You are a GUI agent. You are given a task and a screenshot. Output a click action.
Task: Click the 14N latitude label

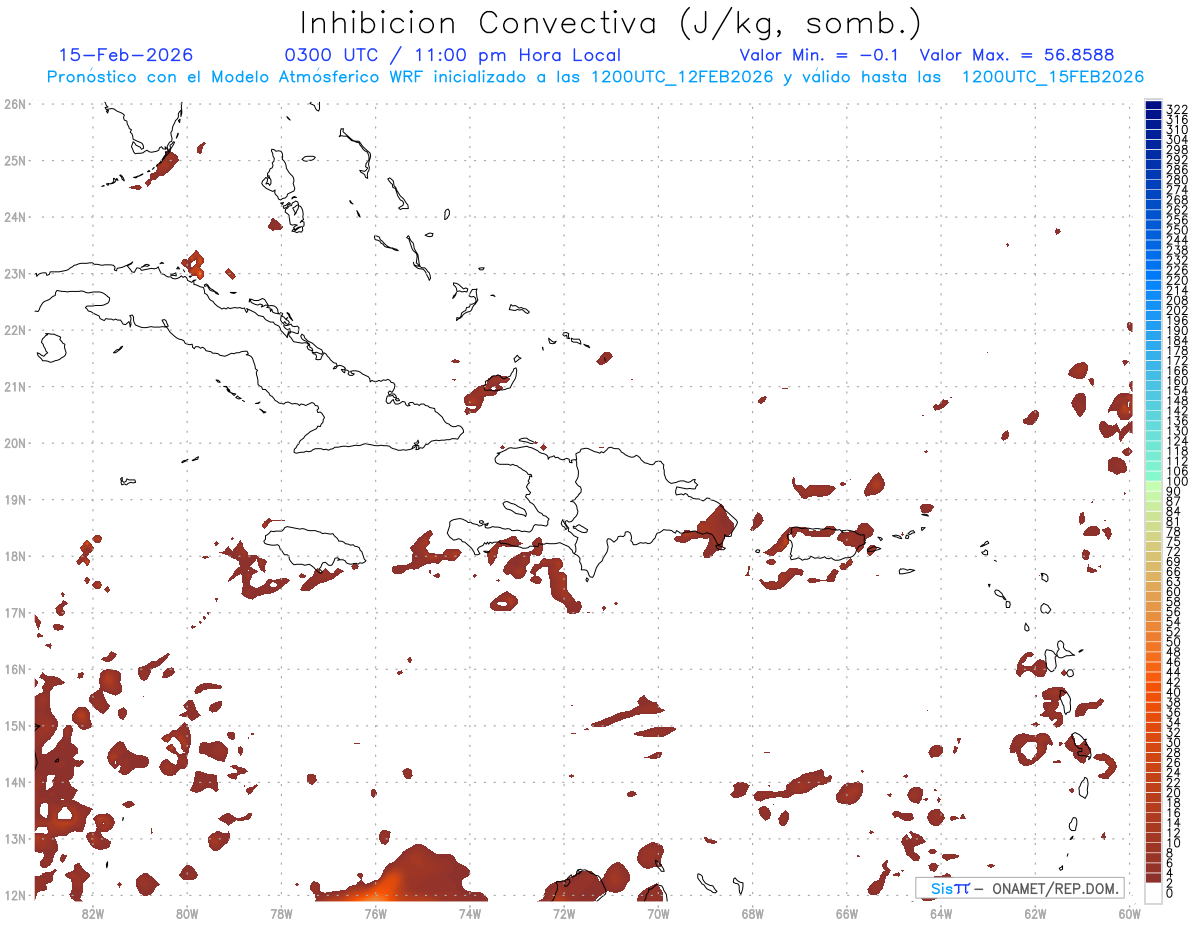(15, 782)
